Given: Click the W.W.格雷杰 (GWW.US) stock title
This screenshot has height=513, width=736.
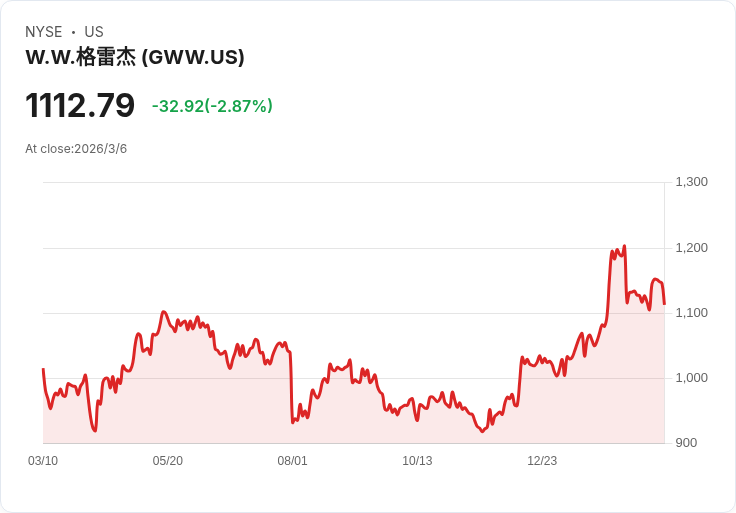Looking at the screenshot, I should point(135,57).
